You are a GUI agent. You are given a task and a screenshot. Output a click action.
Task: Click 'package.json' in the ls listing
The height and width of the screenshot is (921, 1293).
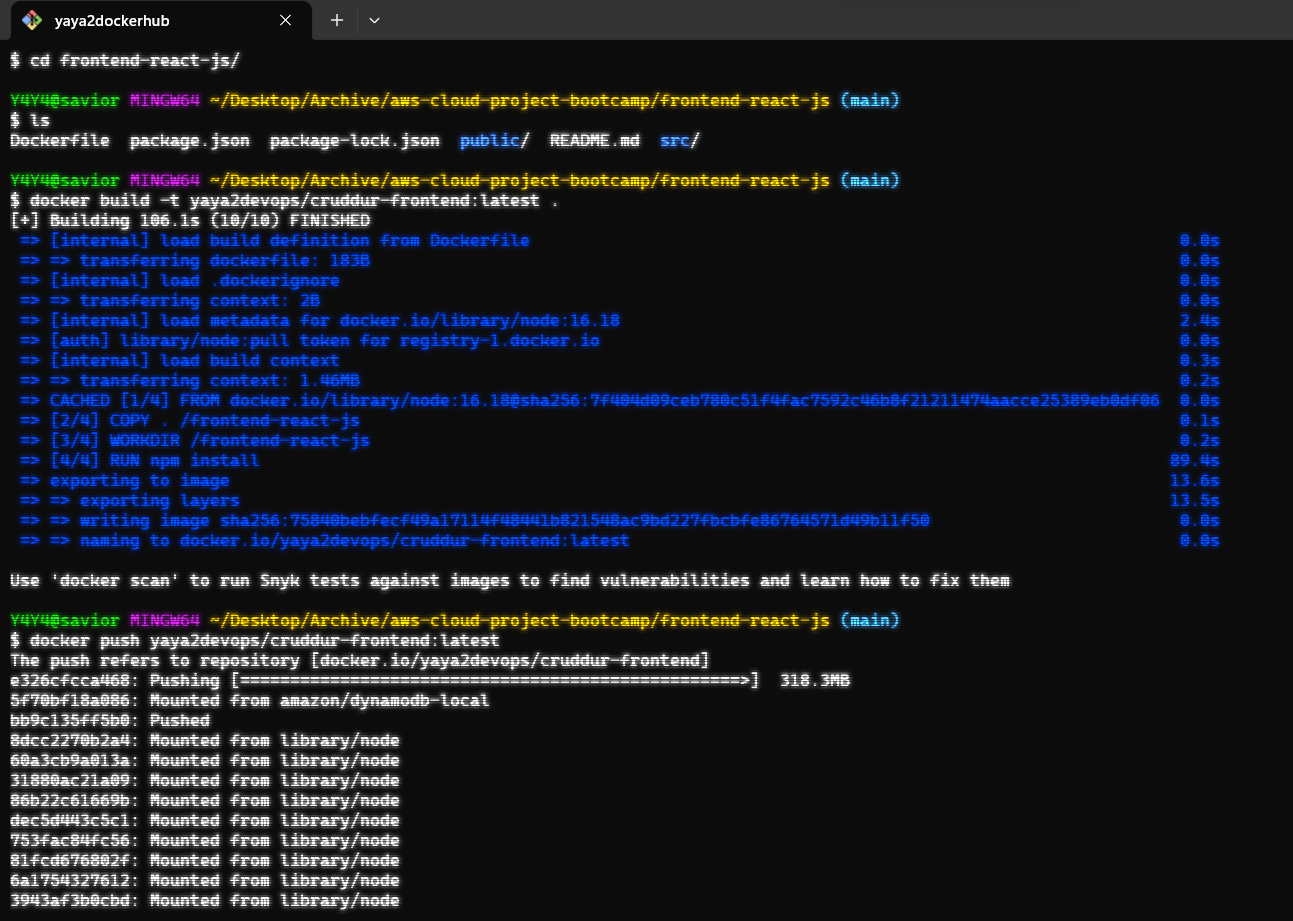[190, 140]
